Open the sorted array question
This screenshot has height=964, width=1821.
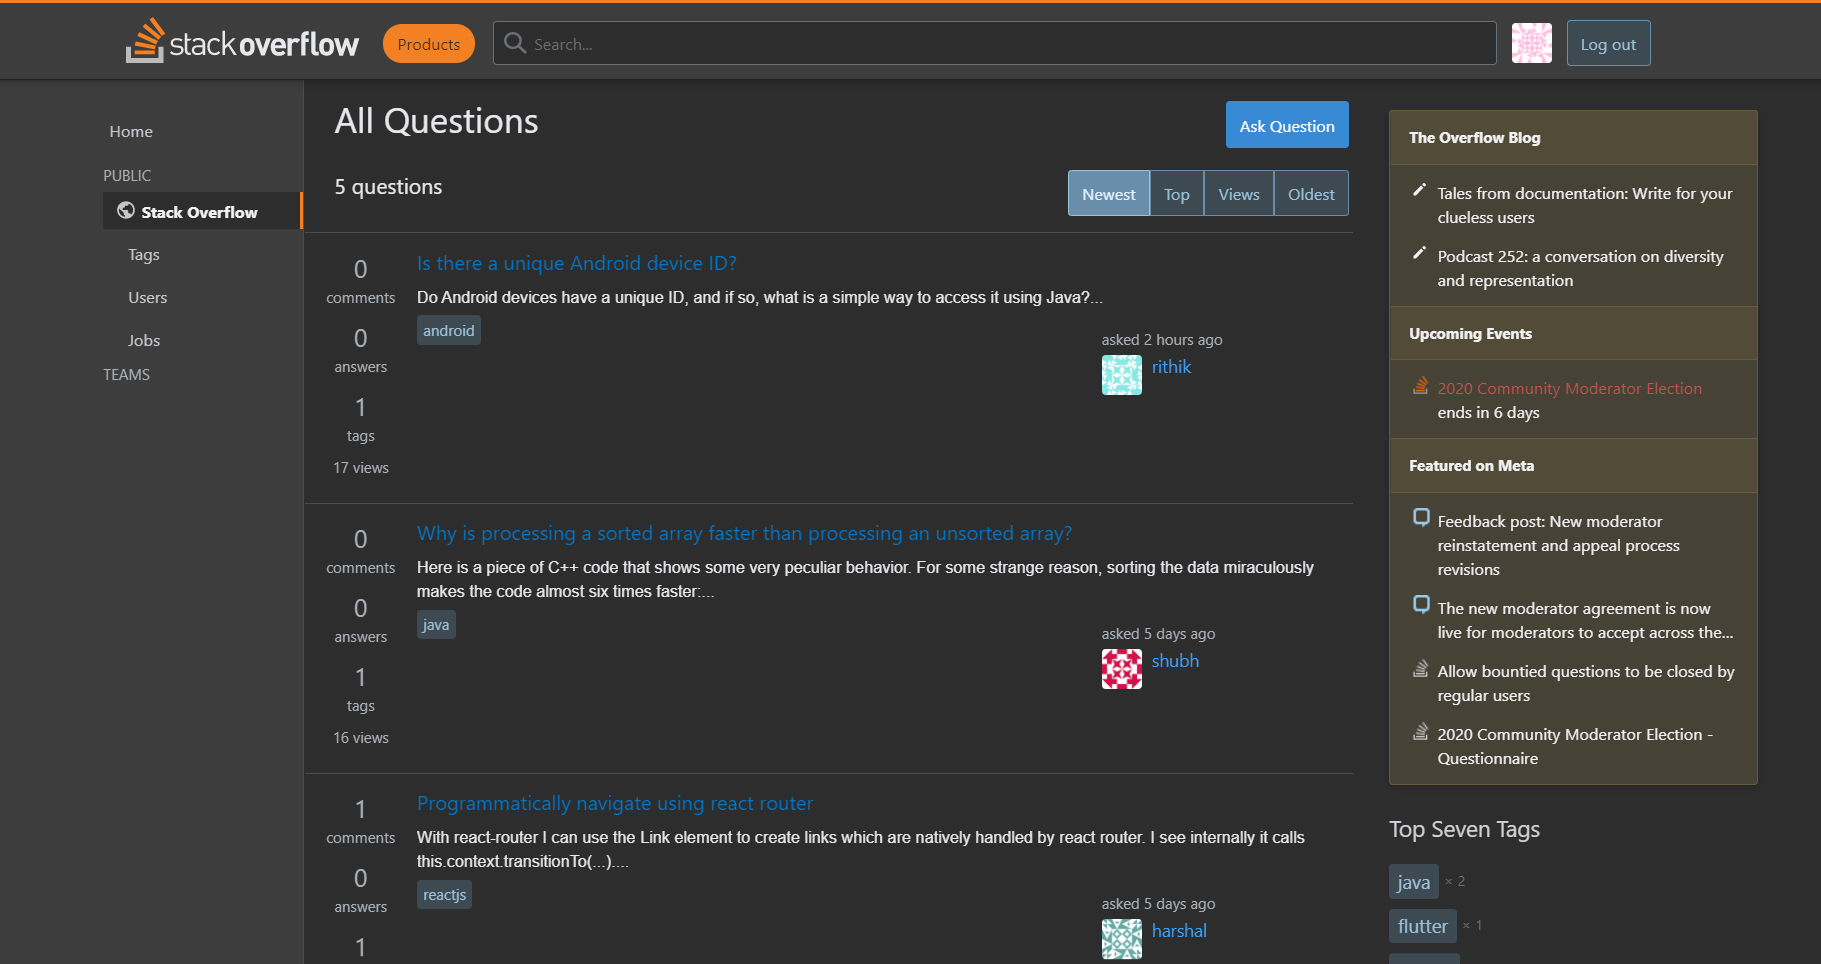pos(743,533)
